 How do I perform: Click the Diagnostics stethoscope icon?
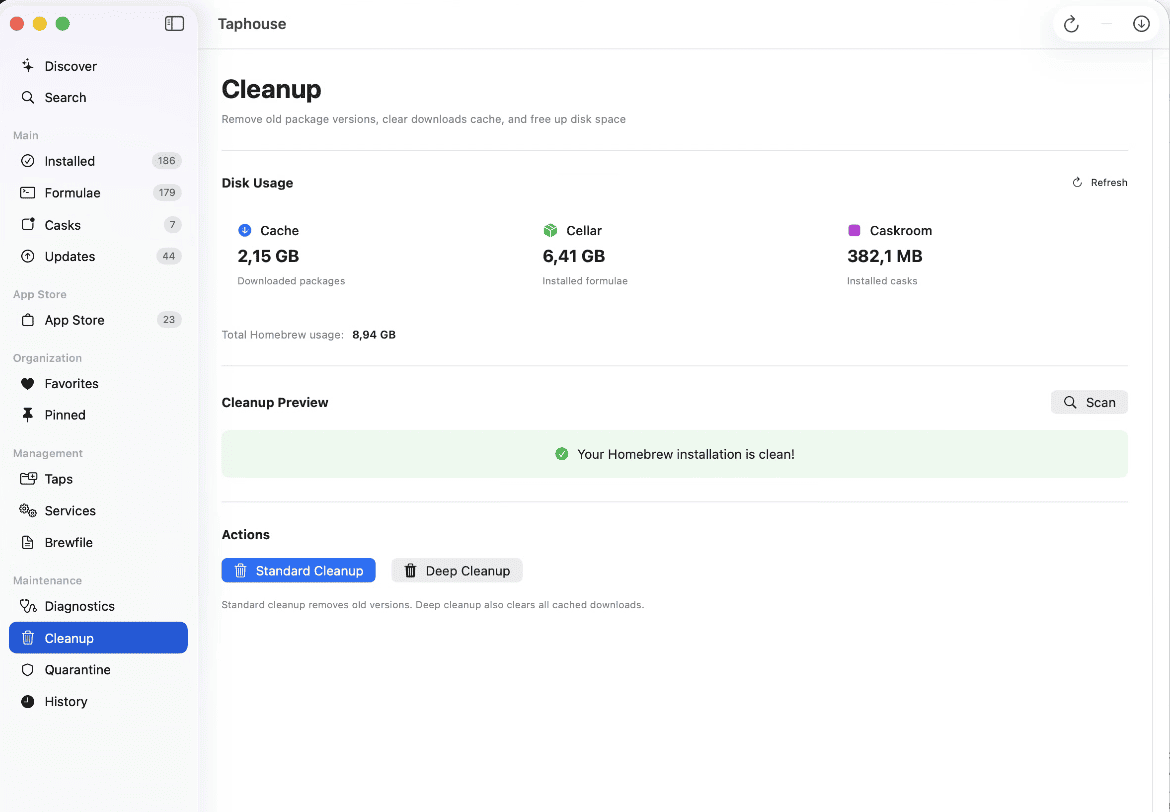28,606
